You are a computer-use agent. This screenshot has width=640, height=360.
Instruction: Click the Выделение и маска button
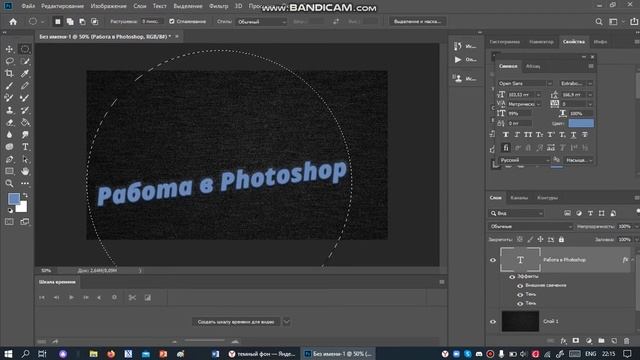pyautogui.click(x=417, y=22)
